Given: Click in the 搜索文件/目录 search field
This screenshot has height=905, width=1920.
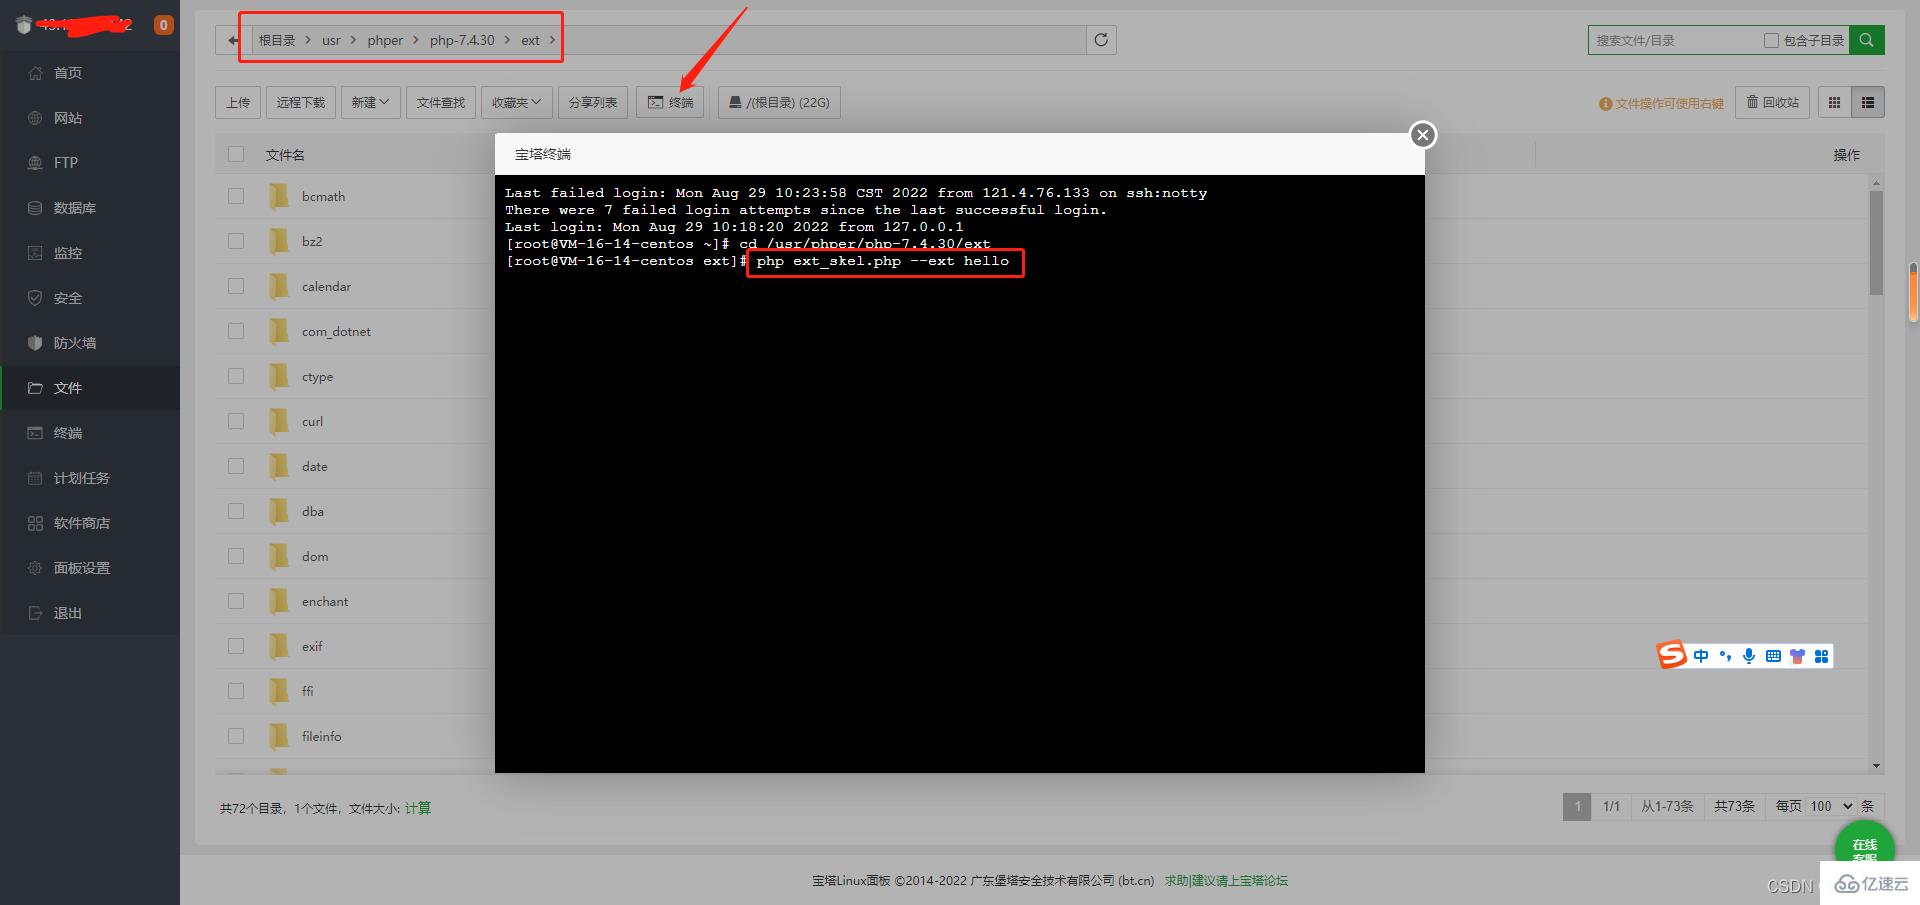Looking at the screenshot, I should pos(1675,40).
